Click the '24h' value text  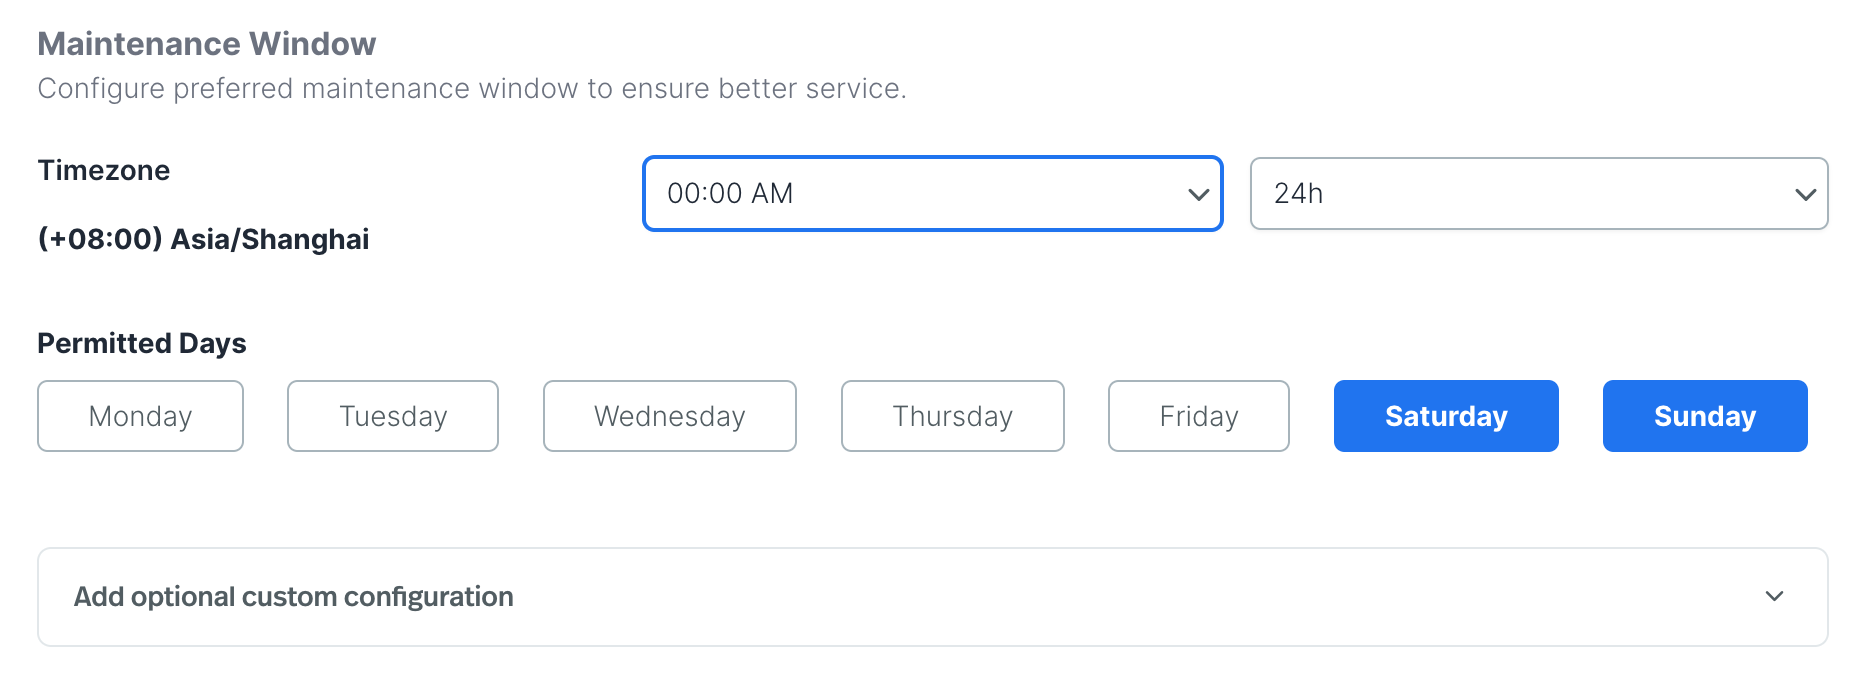(1298, 193)
